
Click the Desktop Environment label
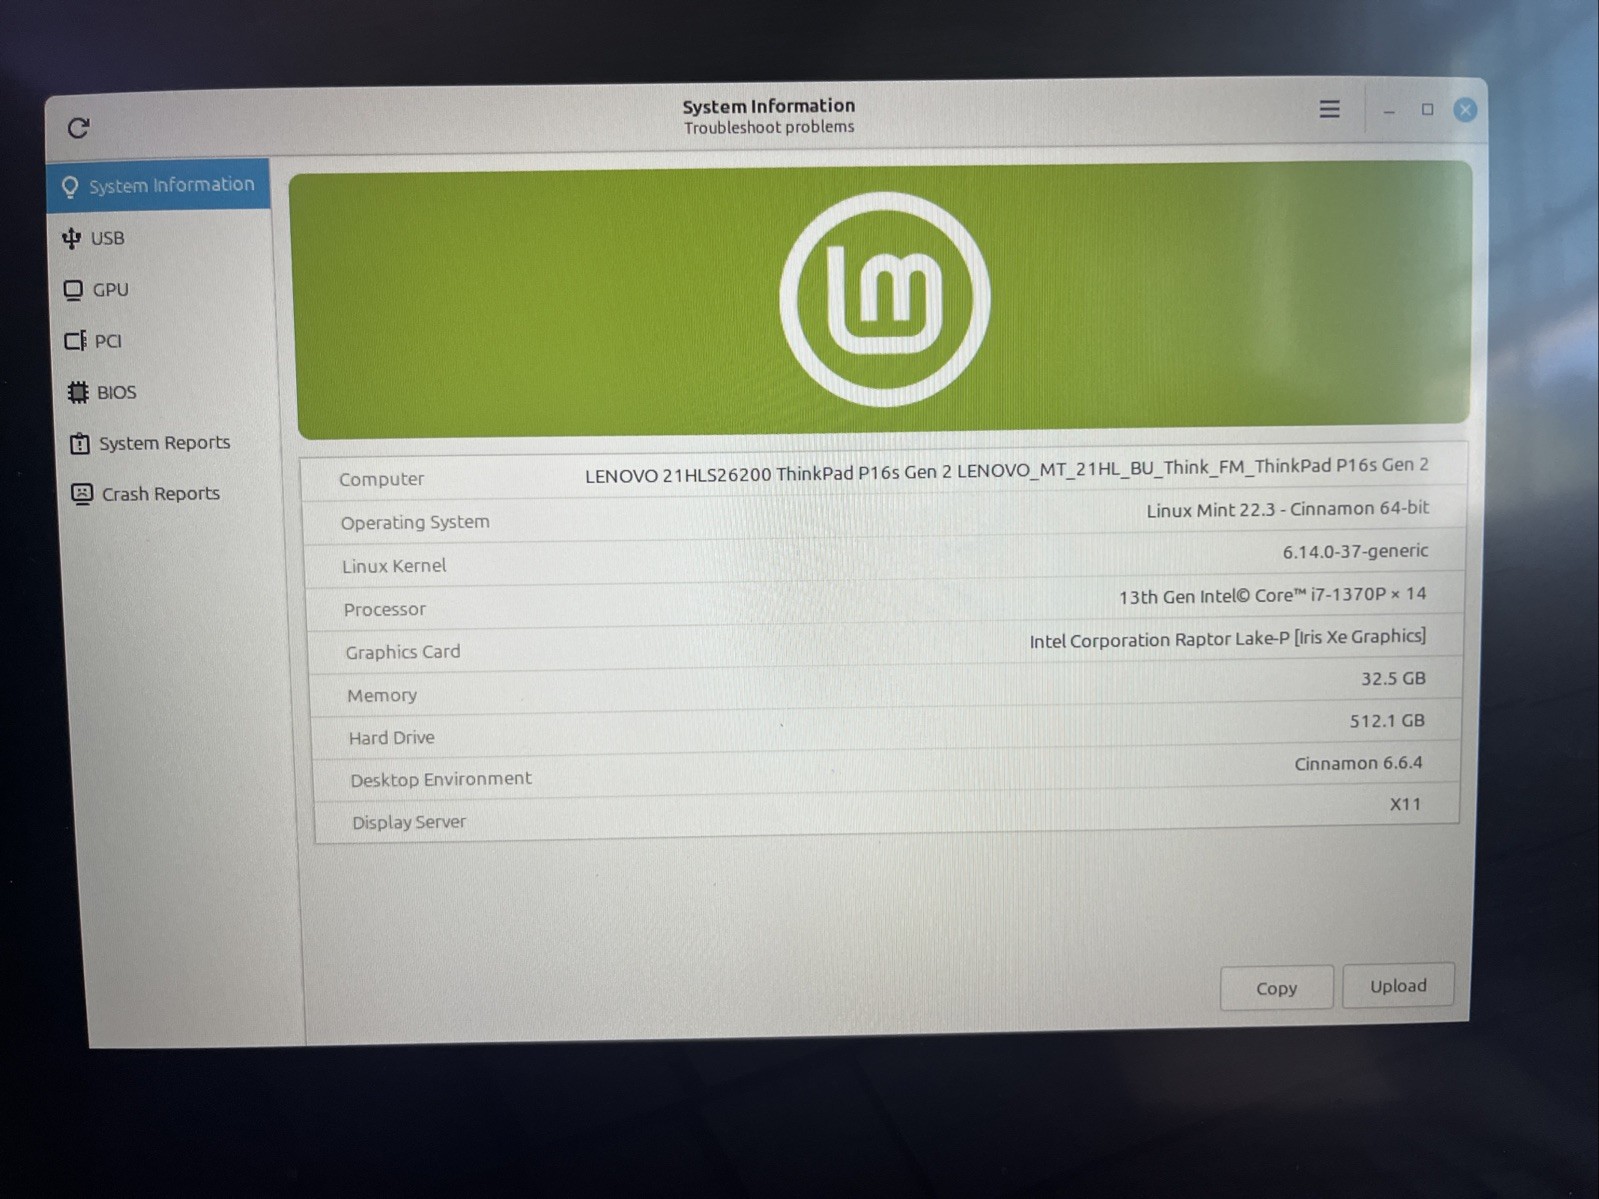tap(441, 779)
